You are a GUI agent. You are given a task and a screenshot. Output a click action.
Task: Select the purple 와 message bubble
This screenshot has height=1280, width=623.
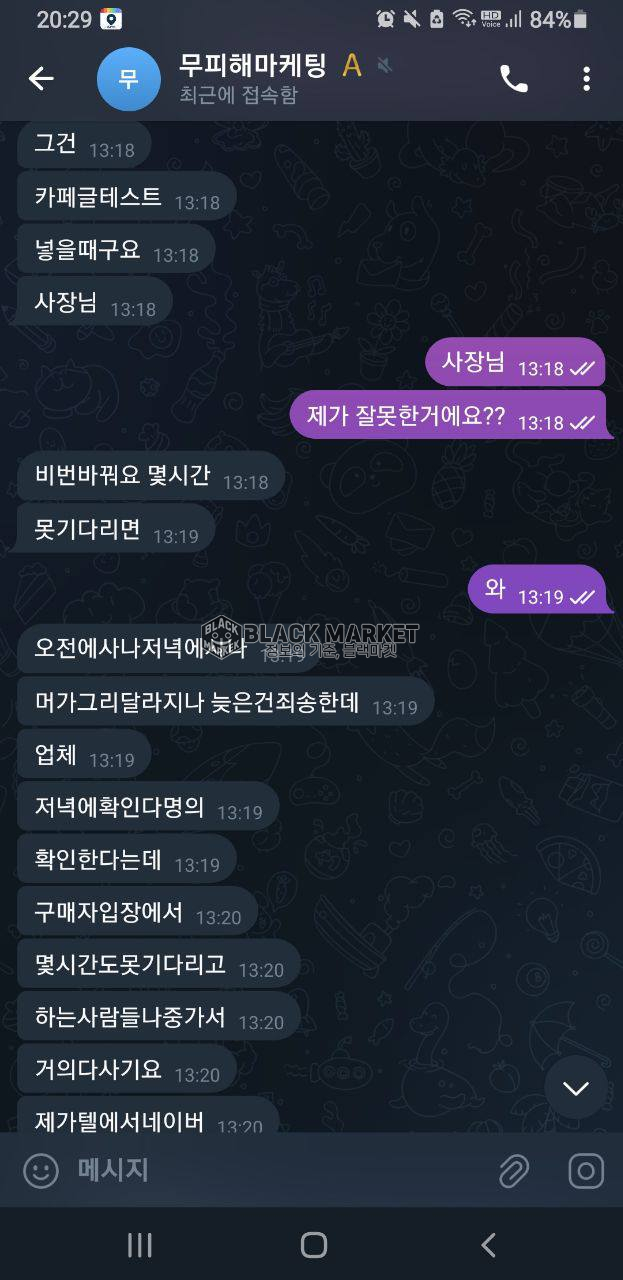pos(537,590)
